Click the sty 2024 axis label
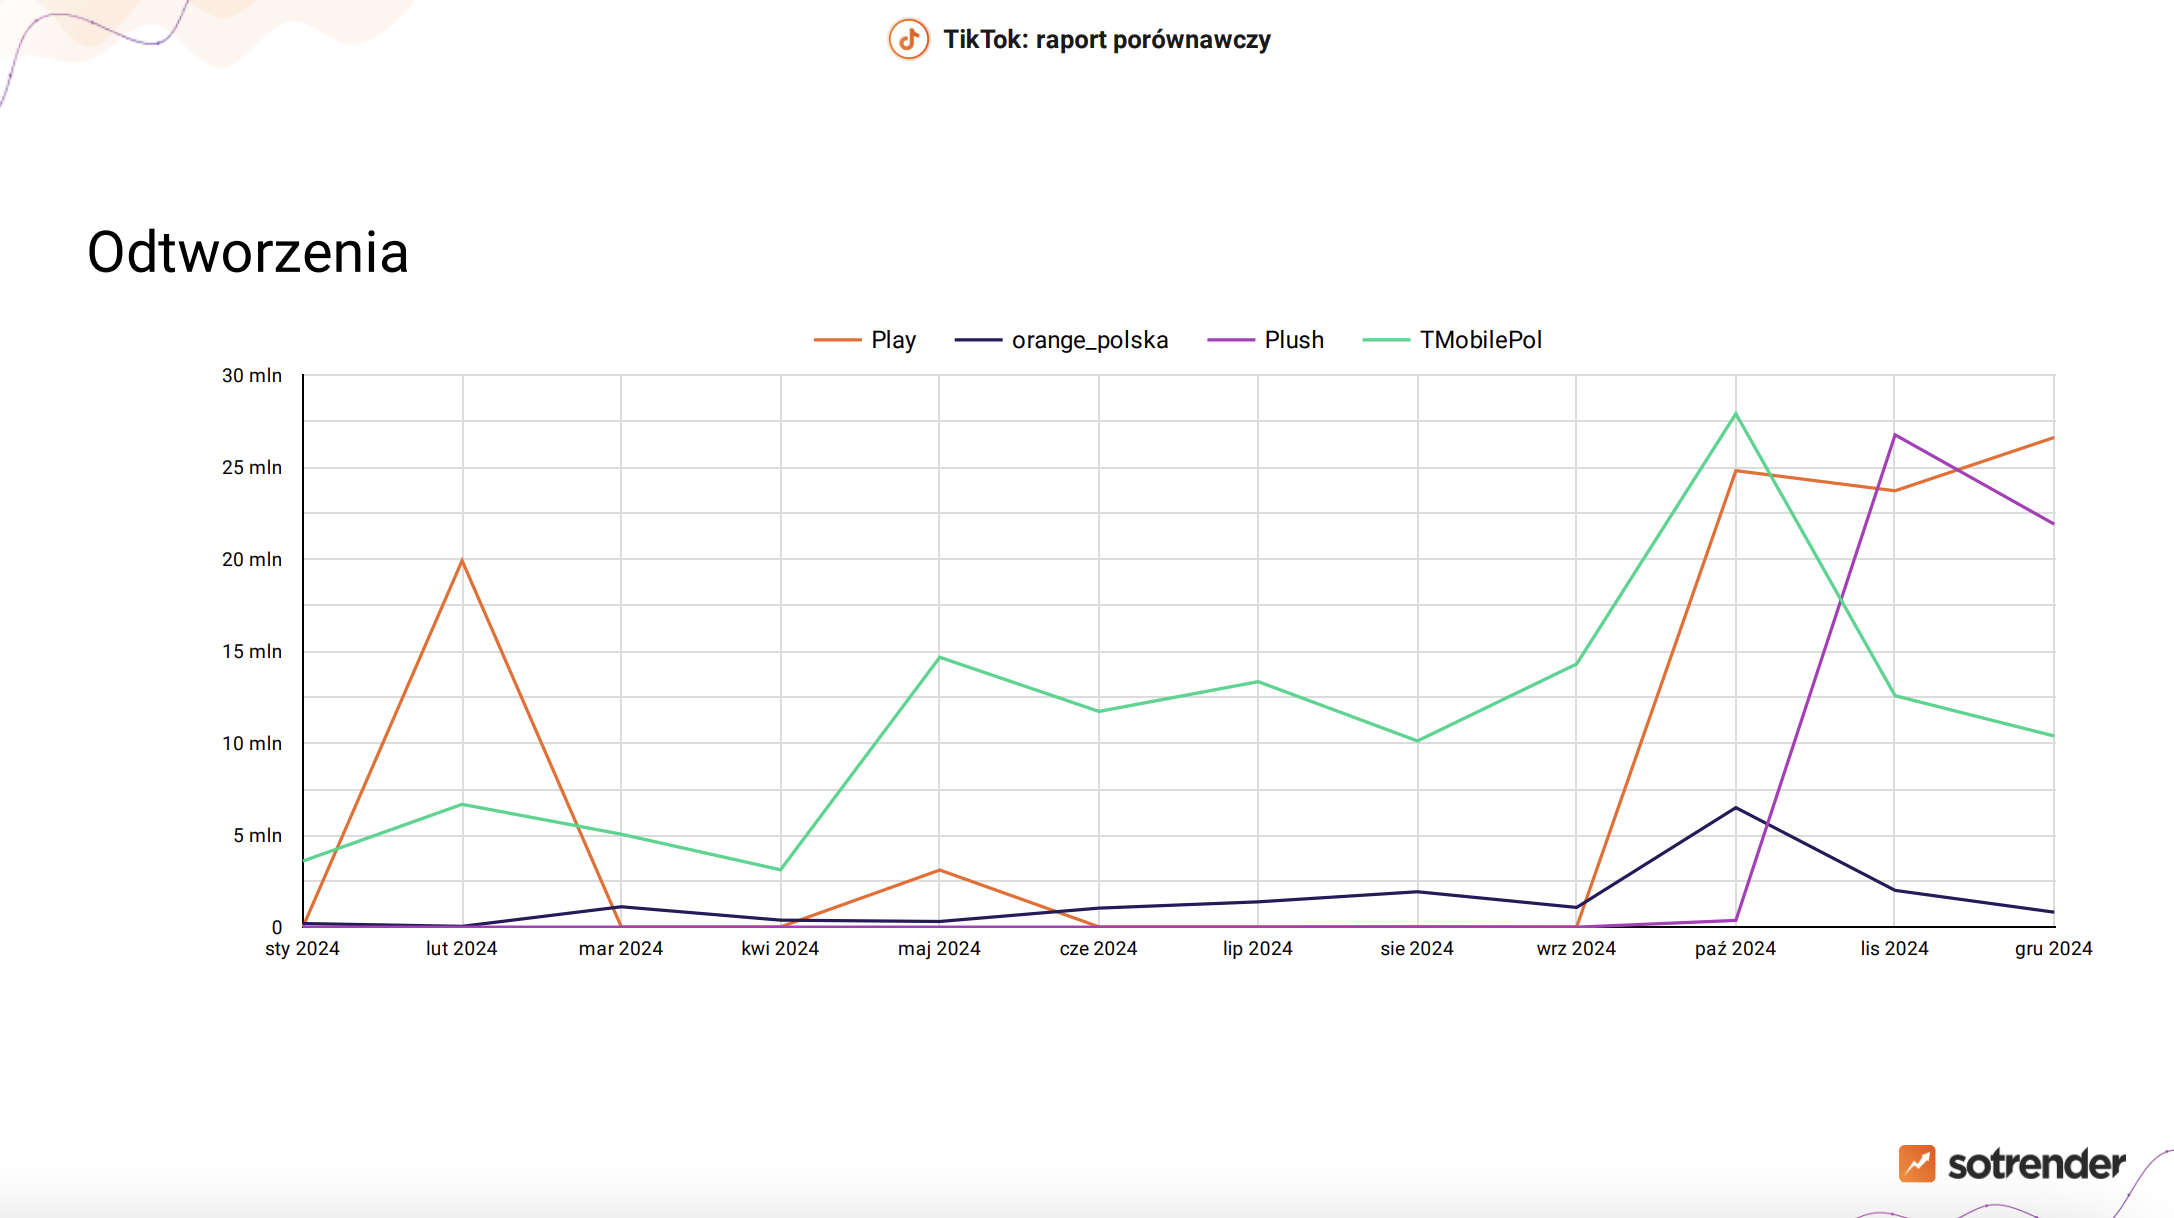 coord(302,948)
